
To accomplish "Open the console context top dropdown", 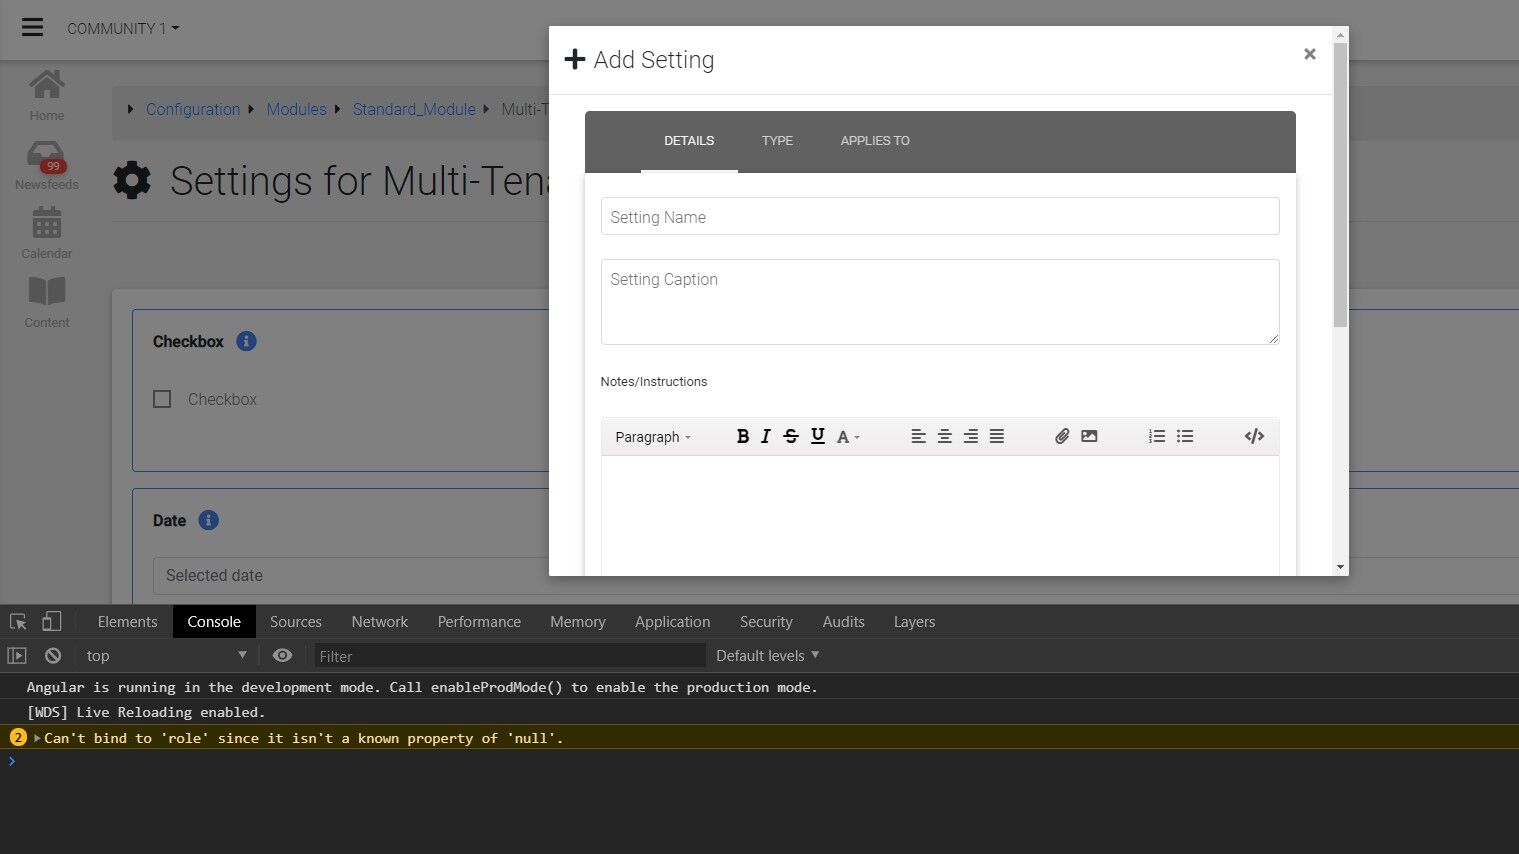I will (x=166, y=656).
